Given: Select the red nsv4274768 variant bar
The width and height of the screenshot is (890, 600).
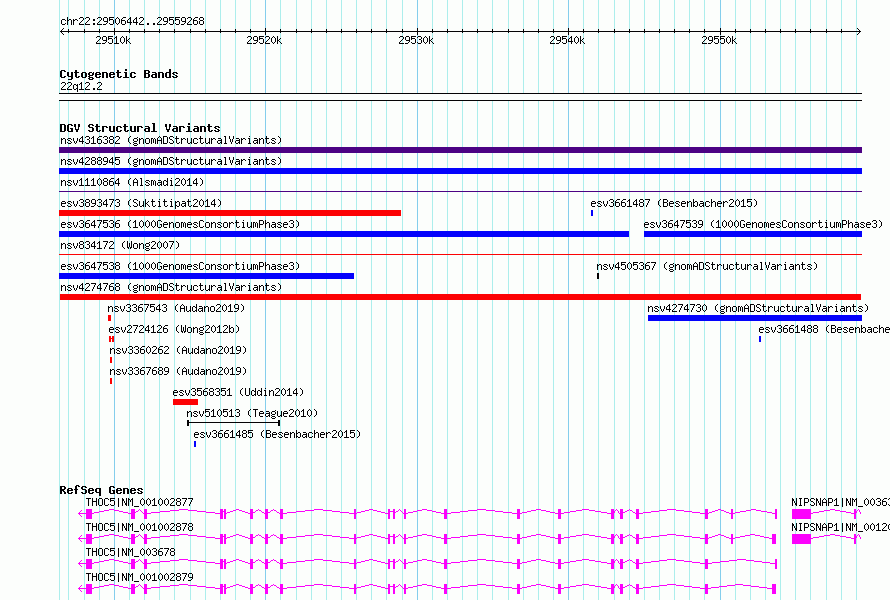Looking at the screenshot, I should pyautogui.click(x=460, y=297).
